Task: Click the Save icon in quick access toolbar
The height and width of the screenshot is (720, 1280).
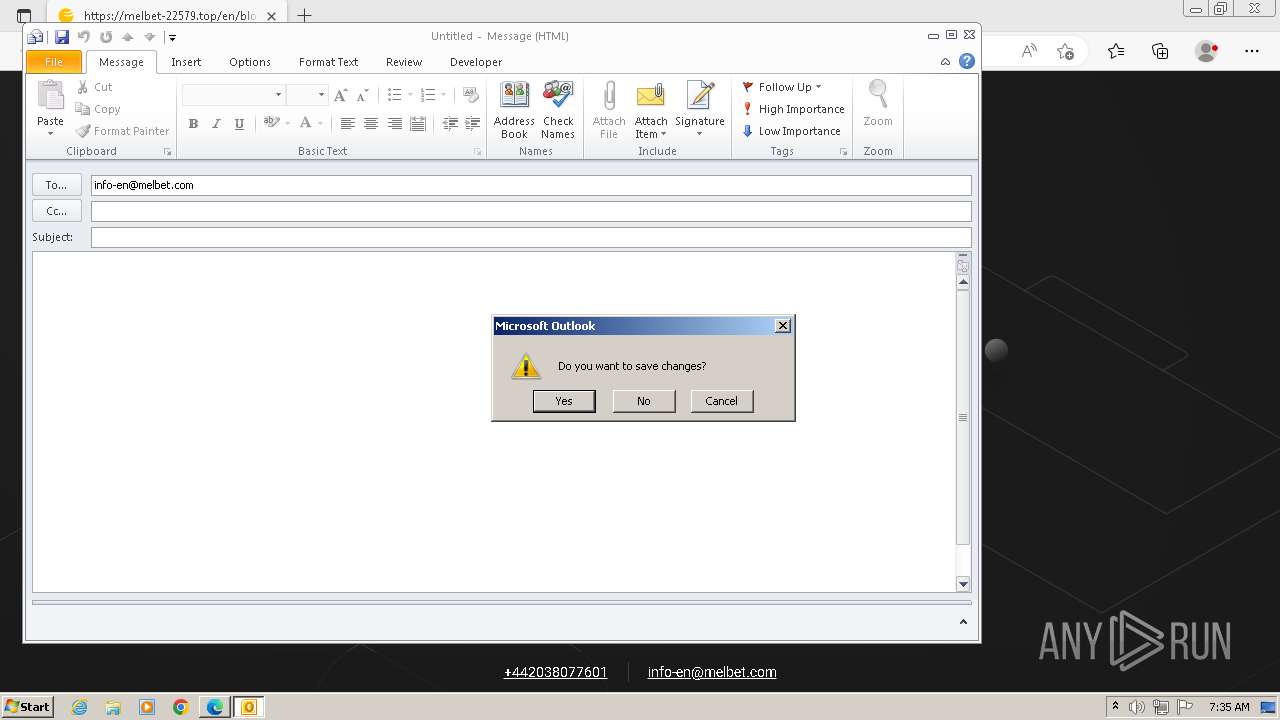Action: pos(62,37)
